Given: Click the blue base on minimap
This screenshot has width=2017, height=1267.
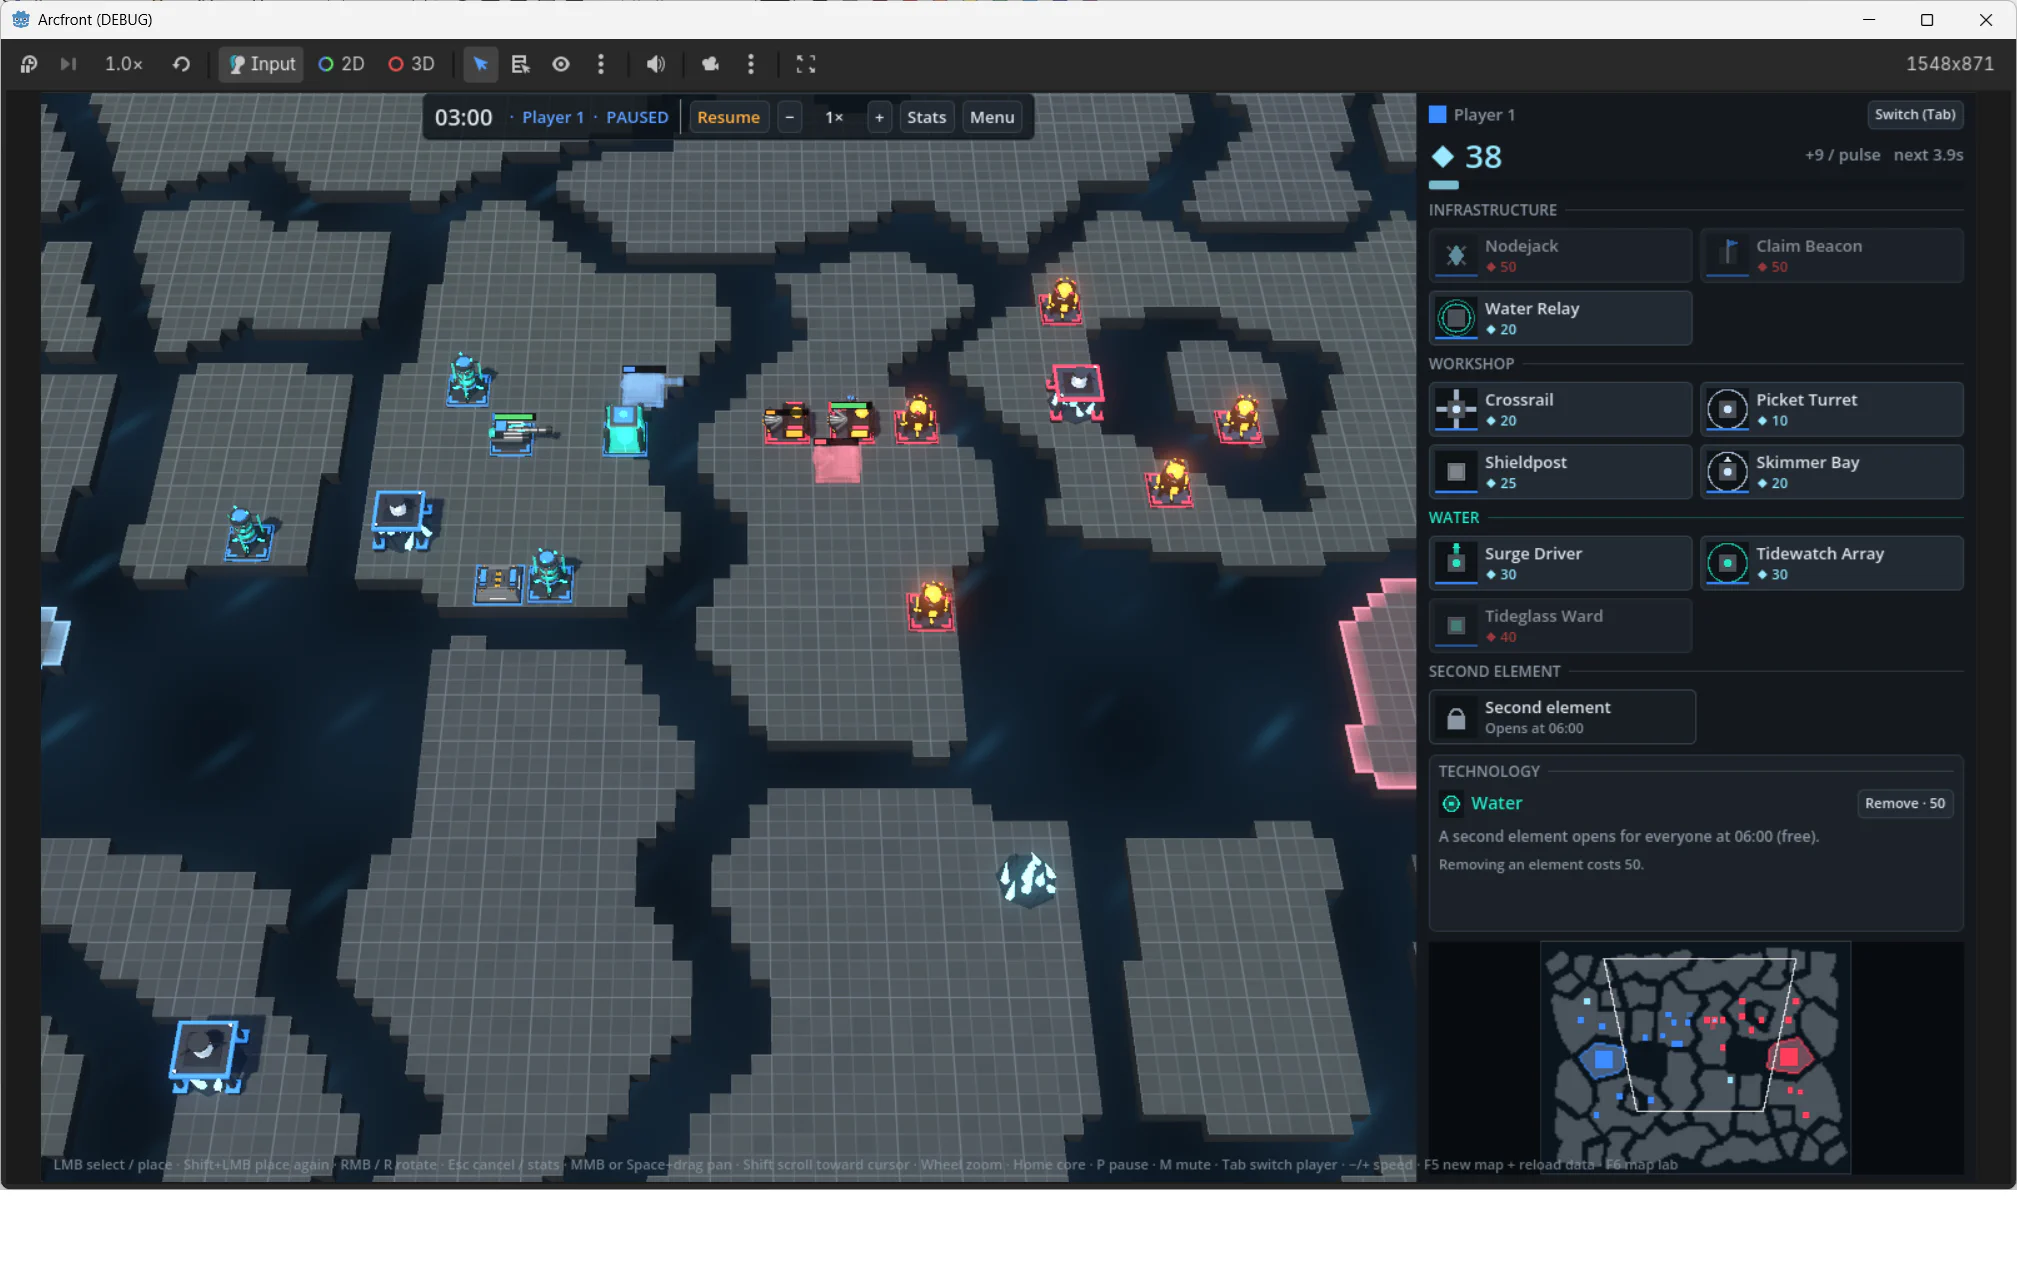Looking at the screenshot, I should (1603, 1059).
